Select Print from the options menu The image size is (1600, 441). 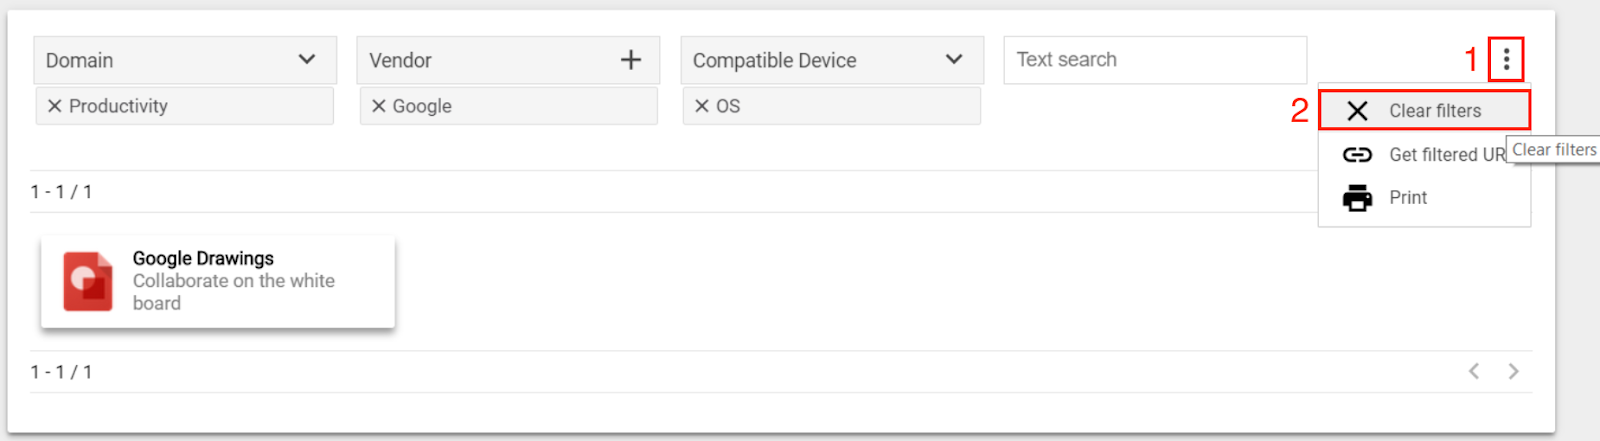tap(1424, 198)
